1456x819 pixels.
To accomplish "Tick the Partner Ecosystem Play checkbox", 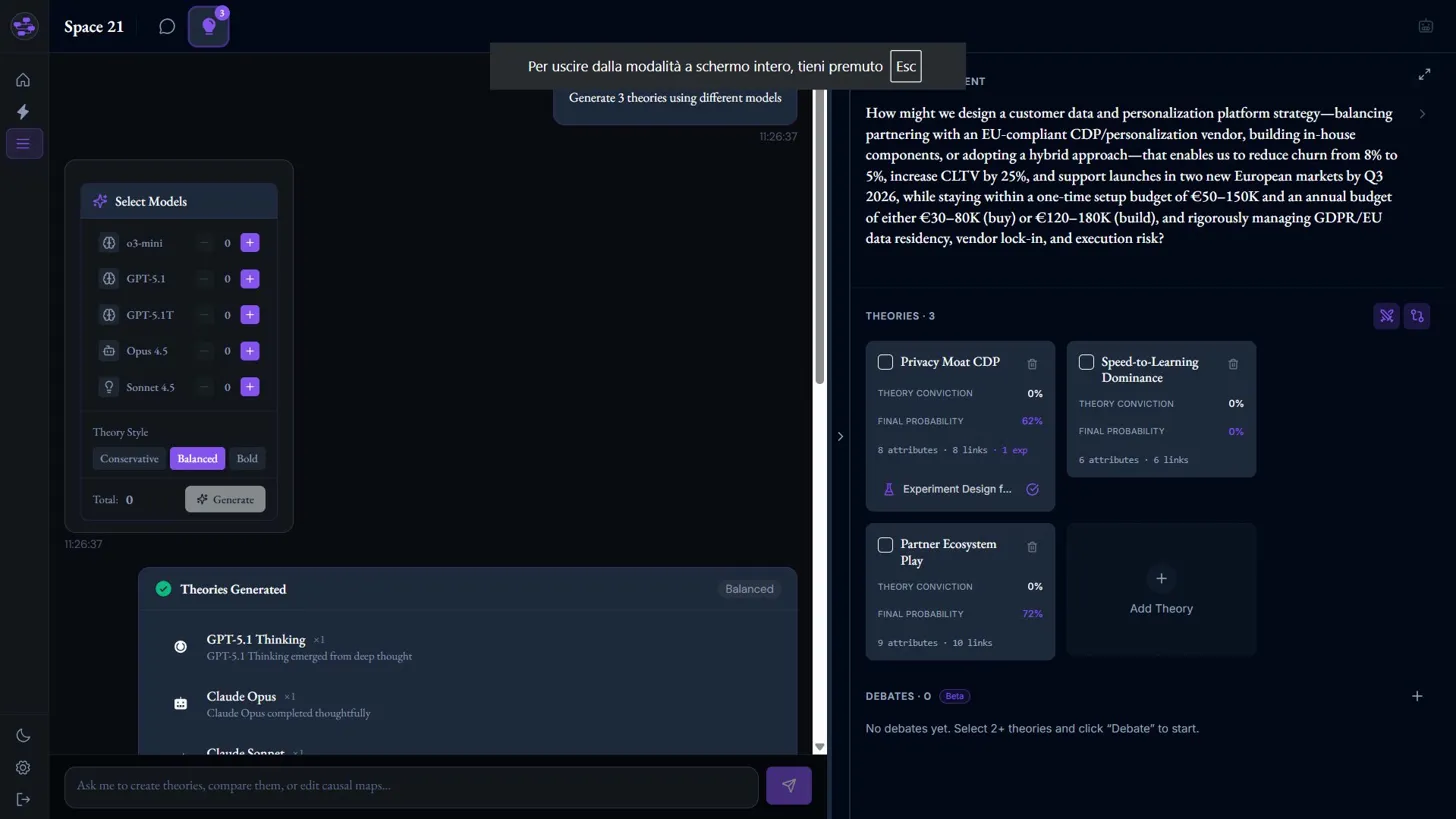I will 885,545.
